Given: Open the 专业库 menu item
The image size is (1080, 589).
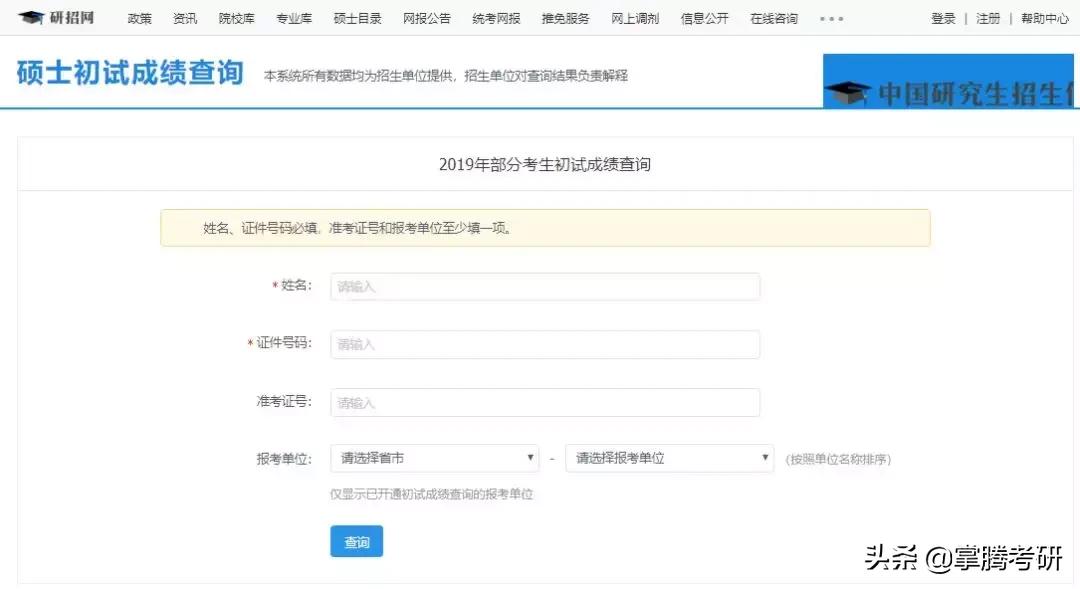Looking at the screenshot, I should tap(293, 17).
